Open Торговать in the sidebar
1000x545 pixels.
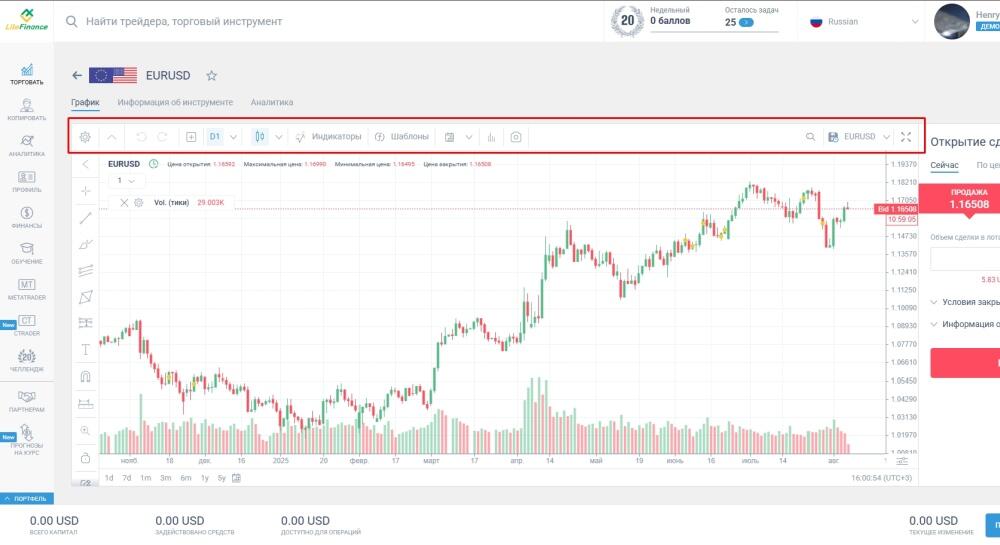click(27, 74)
